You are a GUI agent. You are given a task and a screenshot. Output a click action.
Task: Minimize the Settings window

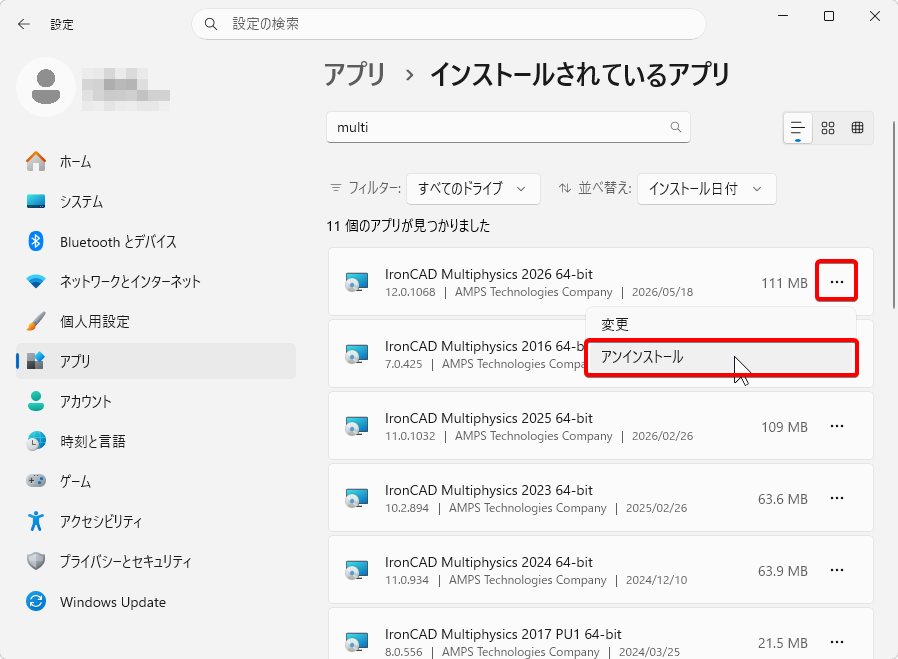click(783, 16)
